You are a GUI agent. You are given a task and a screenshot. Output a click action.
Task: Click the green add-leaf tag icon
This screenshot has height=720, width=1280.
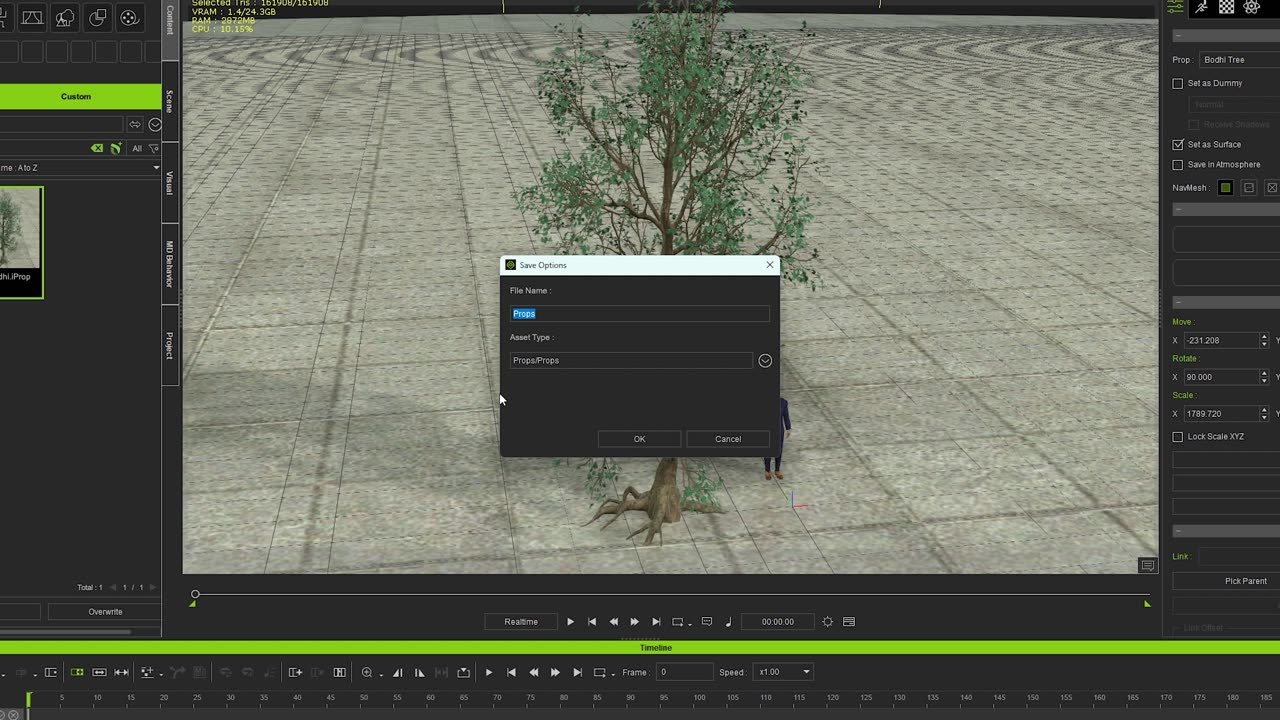coord(116,148)
